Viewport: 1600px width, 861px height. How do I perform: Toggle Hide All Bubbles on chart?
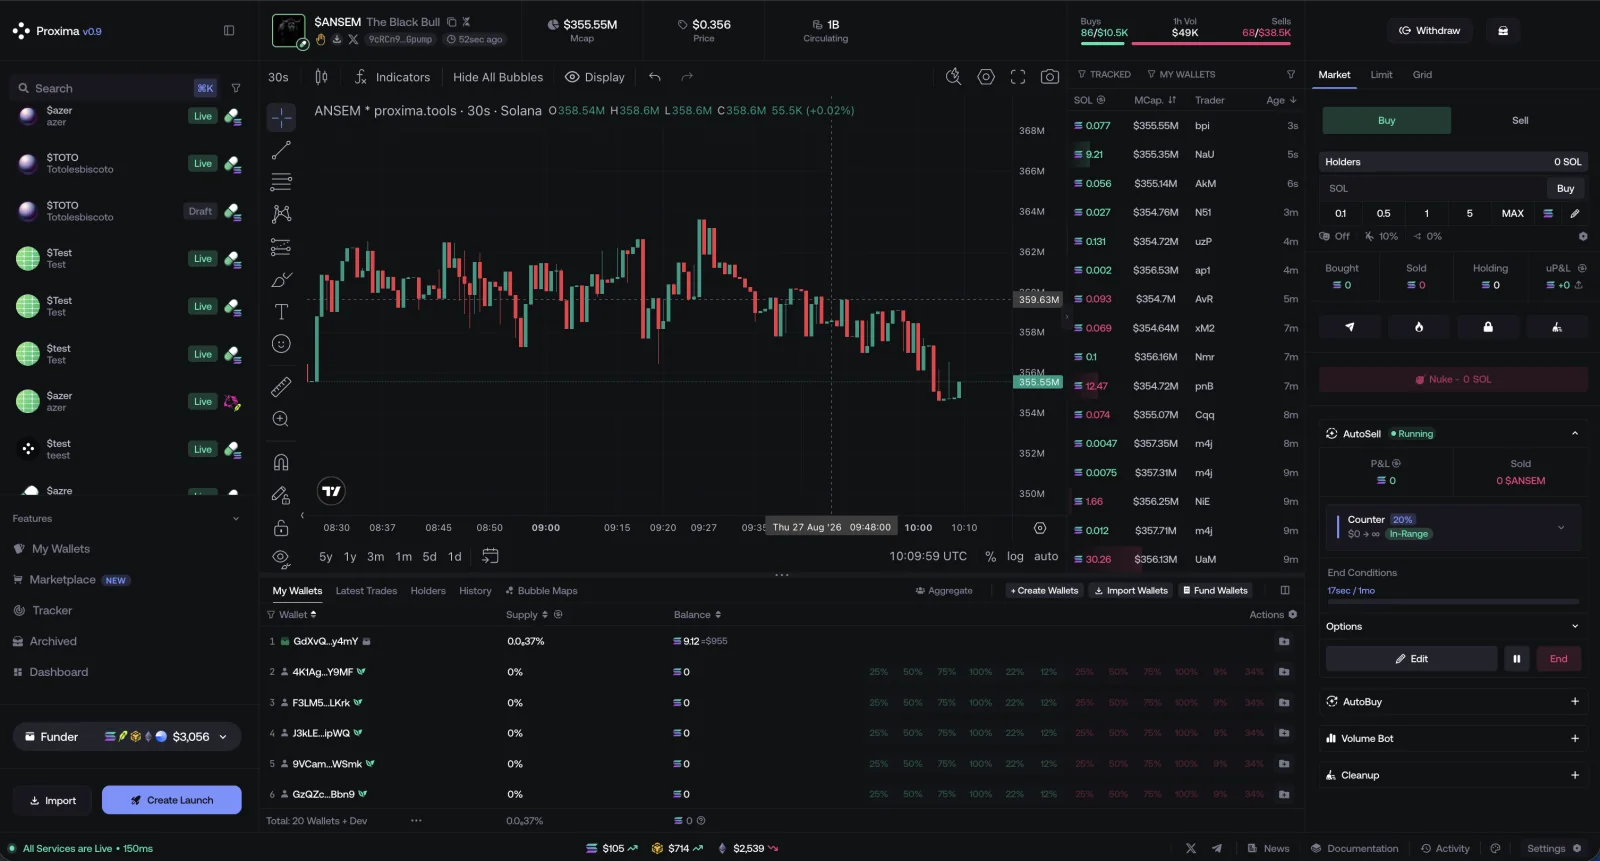[498, 77]
